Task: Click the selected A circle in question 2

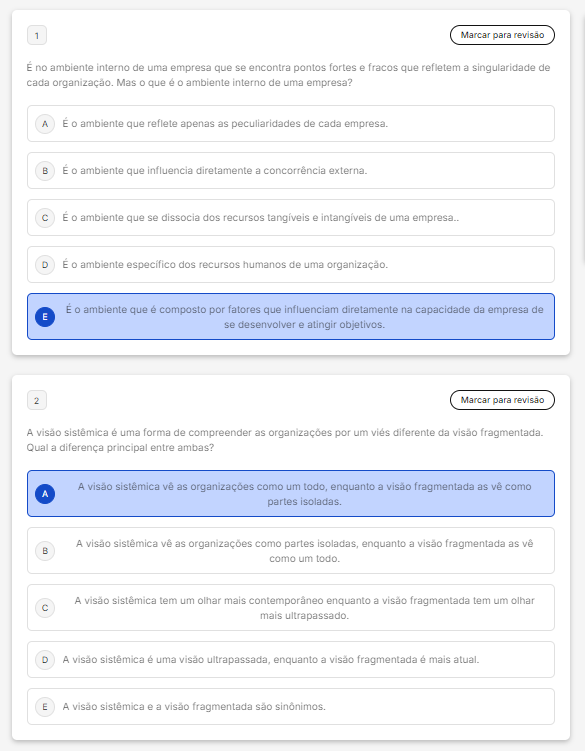Action: click(x=45, y=494)
